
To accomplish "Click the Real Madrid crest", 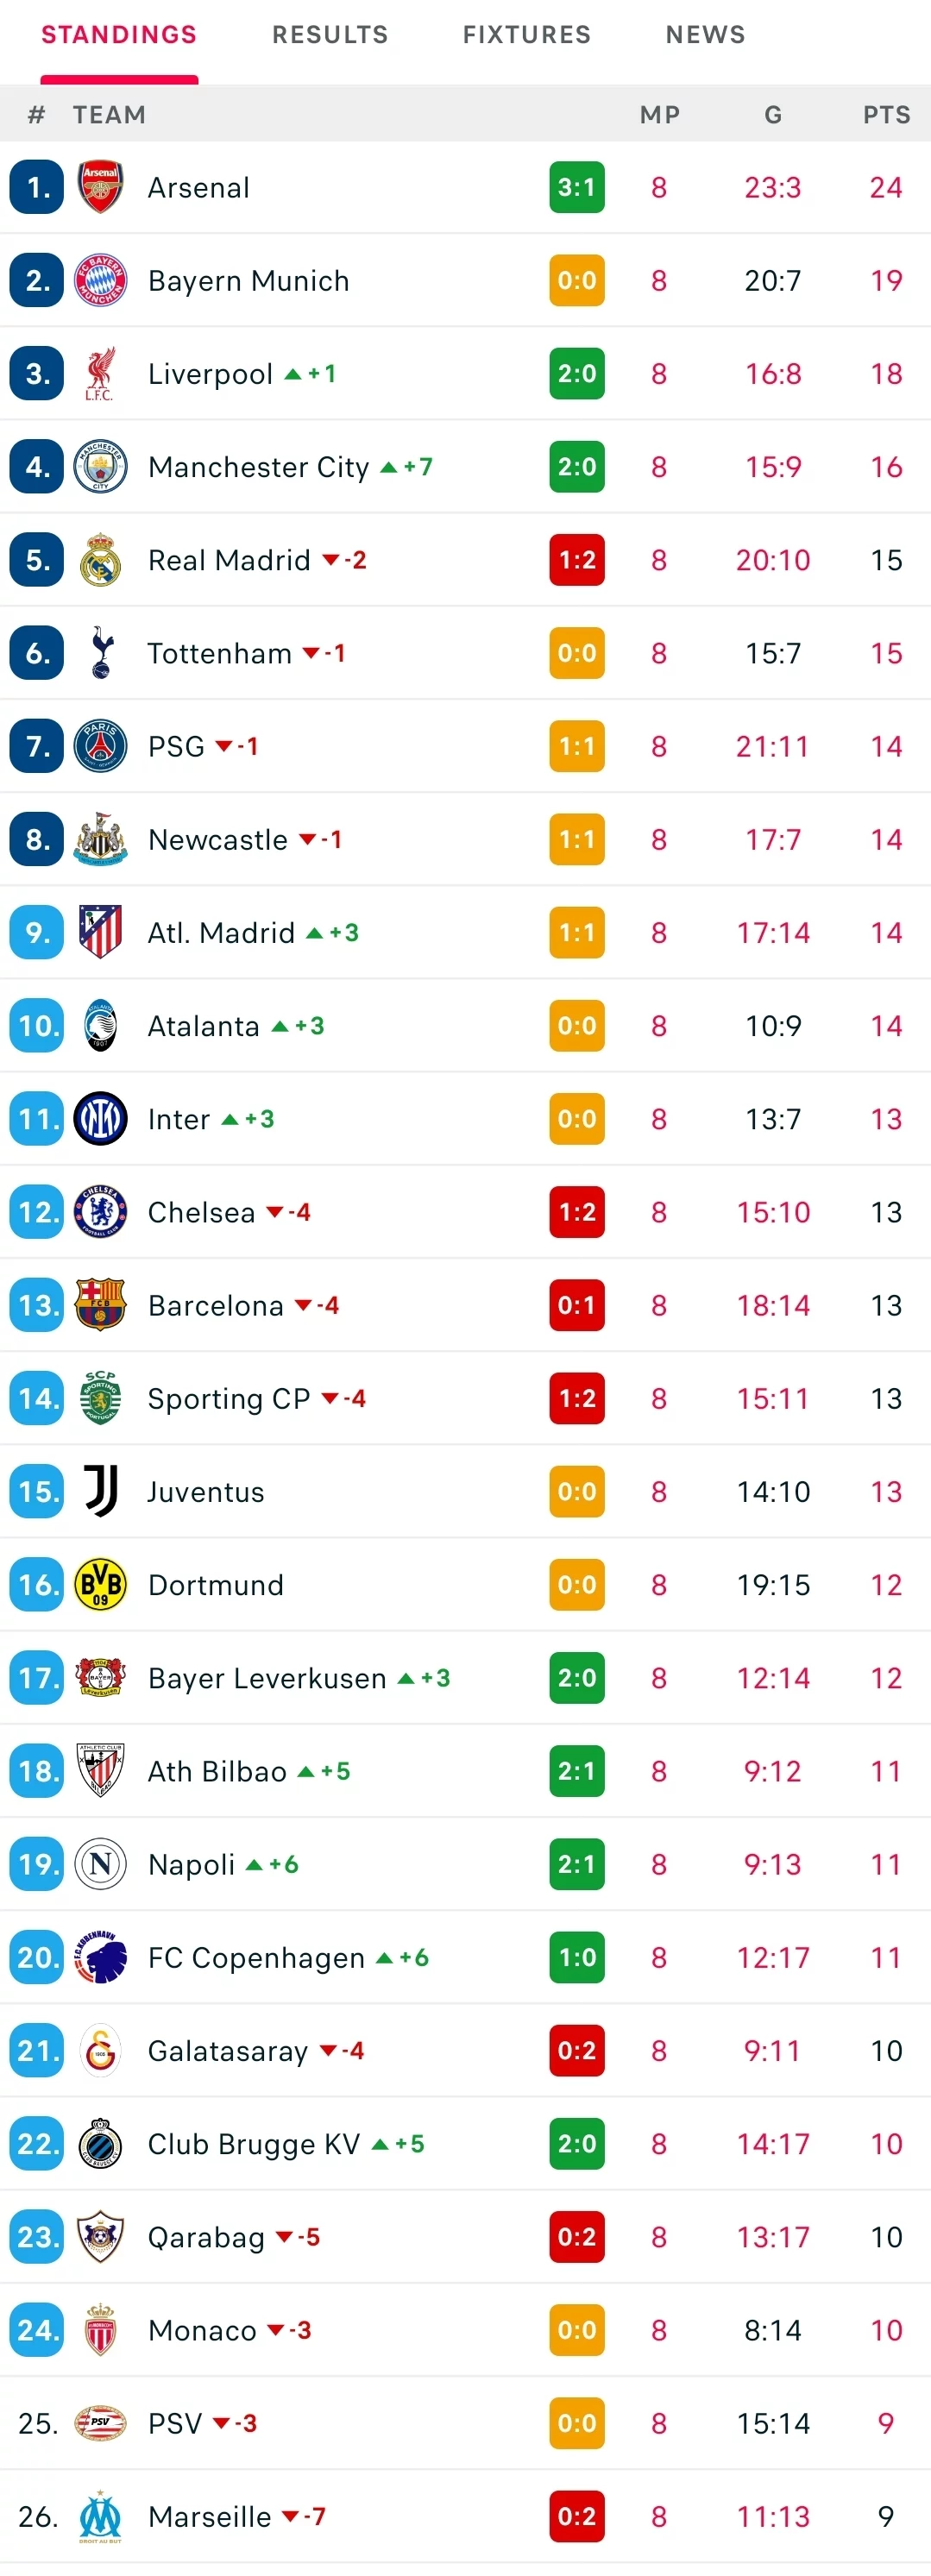I will coord(100,559).
